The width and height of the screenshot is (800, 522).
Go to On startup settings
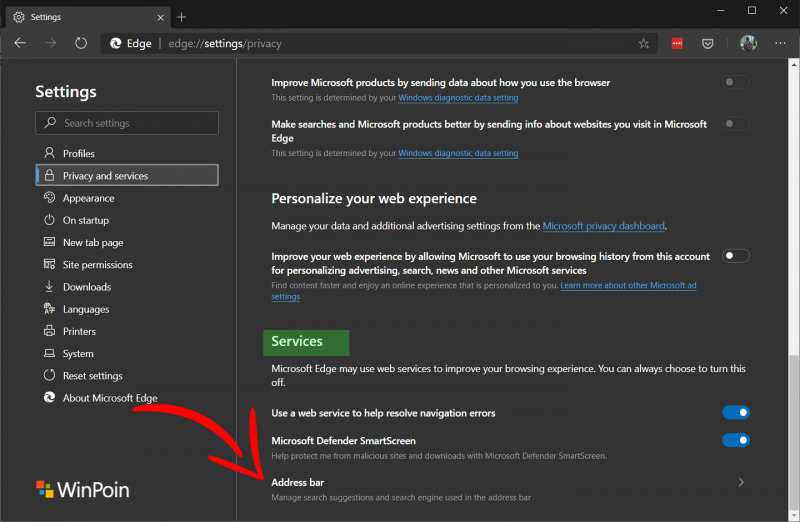[x=127, y=220]
